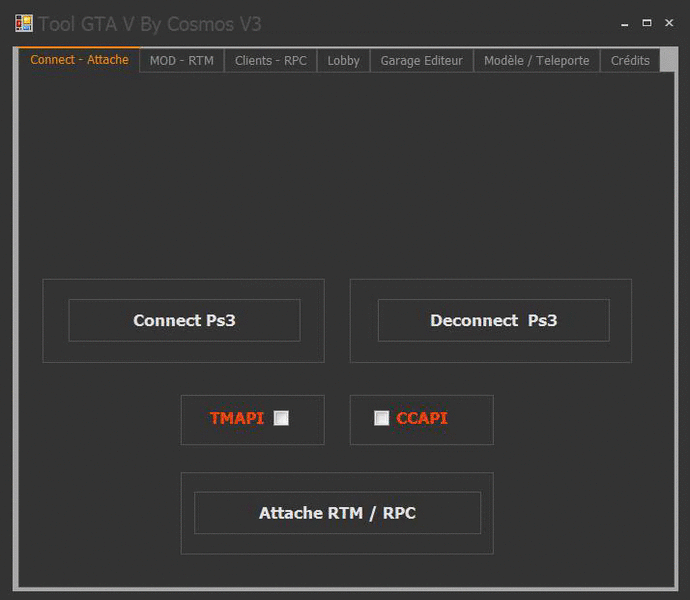View the Crédits tab
The width and height of the screenshot is (690, 600).
[x=630, y=60]
